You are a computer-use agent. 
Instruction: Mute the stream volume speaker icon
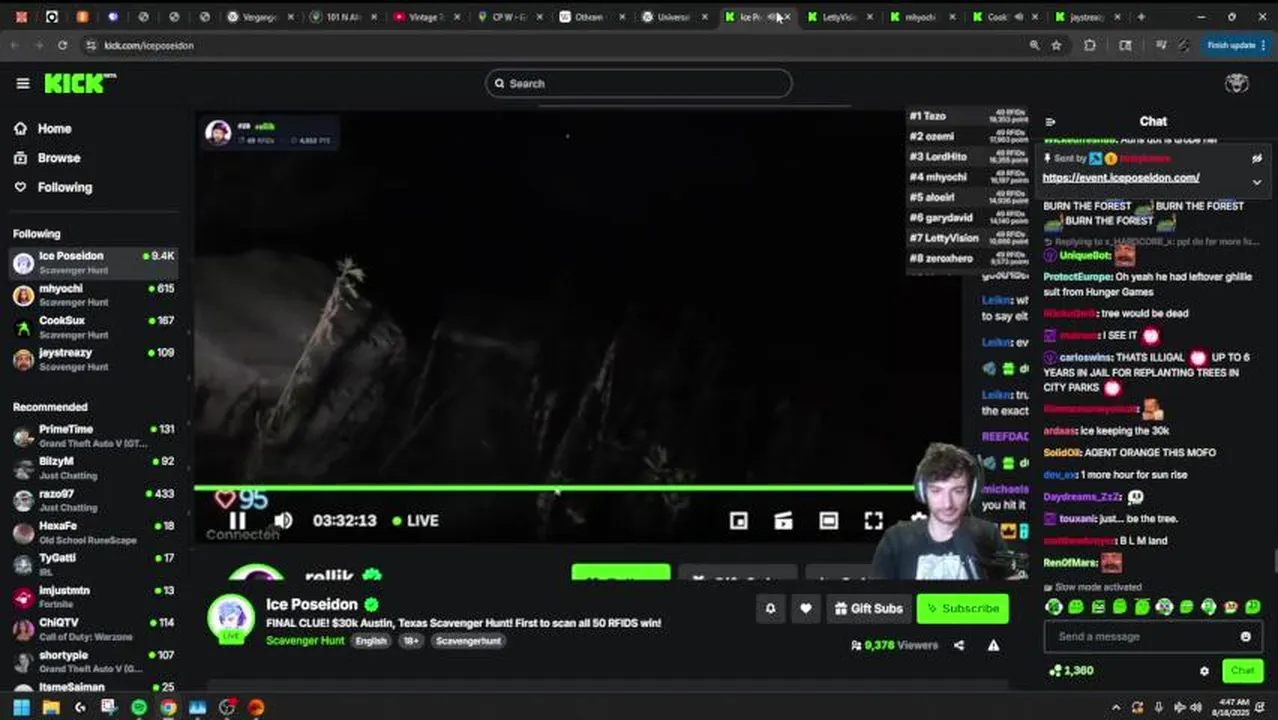(284, 520)
